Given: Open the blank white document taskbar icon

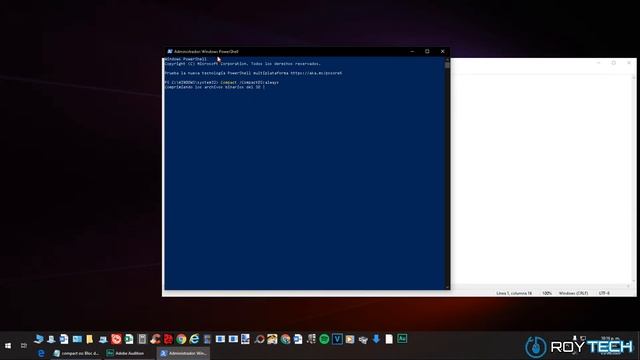Looking at the screenshot, I should (x=389, y=339).
